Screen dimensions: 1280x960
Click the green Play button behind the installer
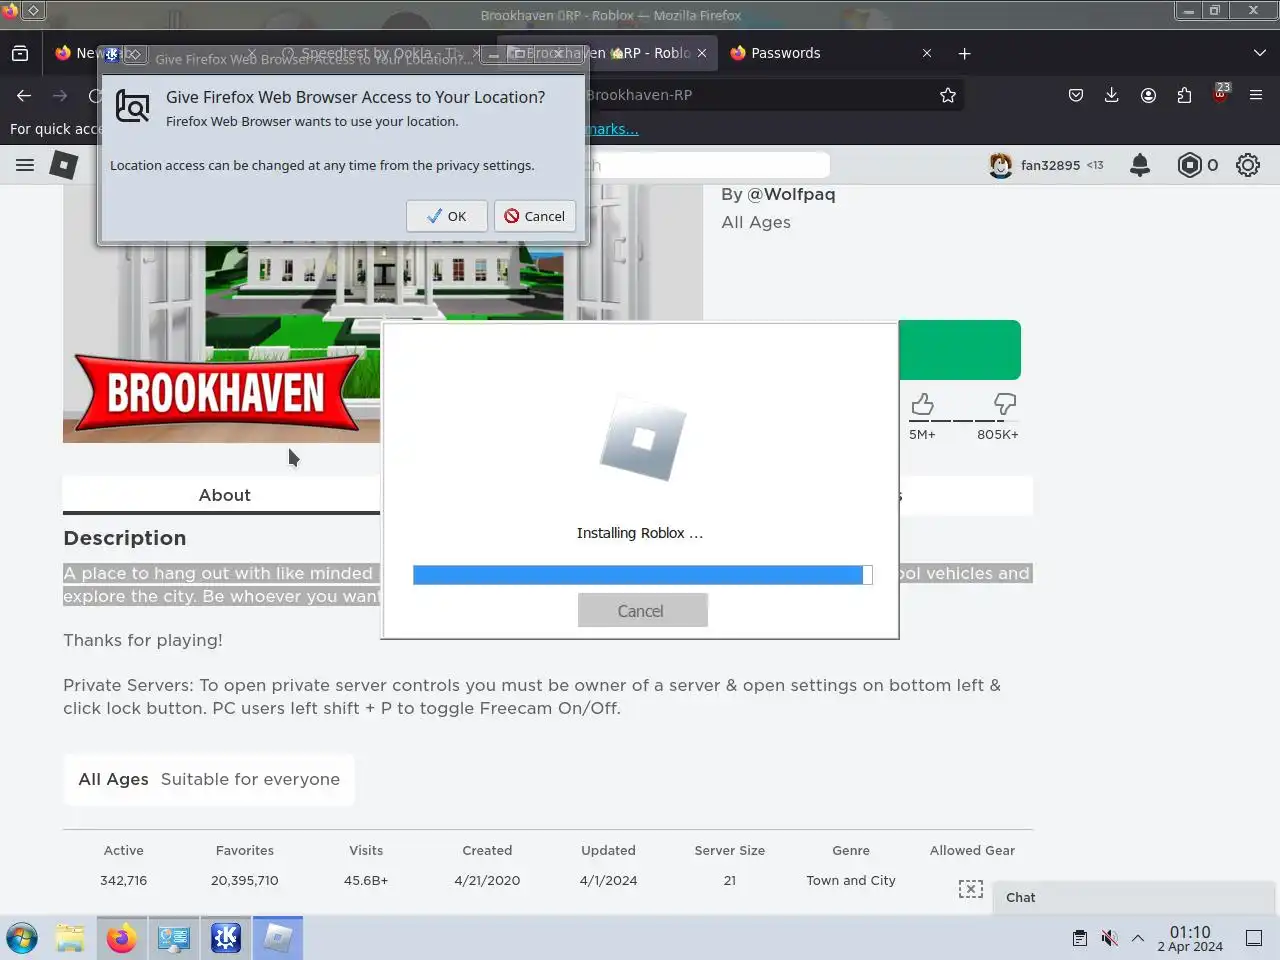tap(959, 350)
